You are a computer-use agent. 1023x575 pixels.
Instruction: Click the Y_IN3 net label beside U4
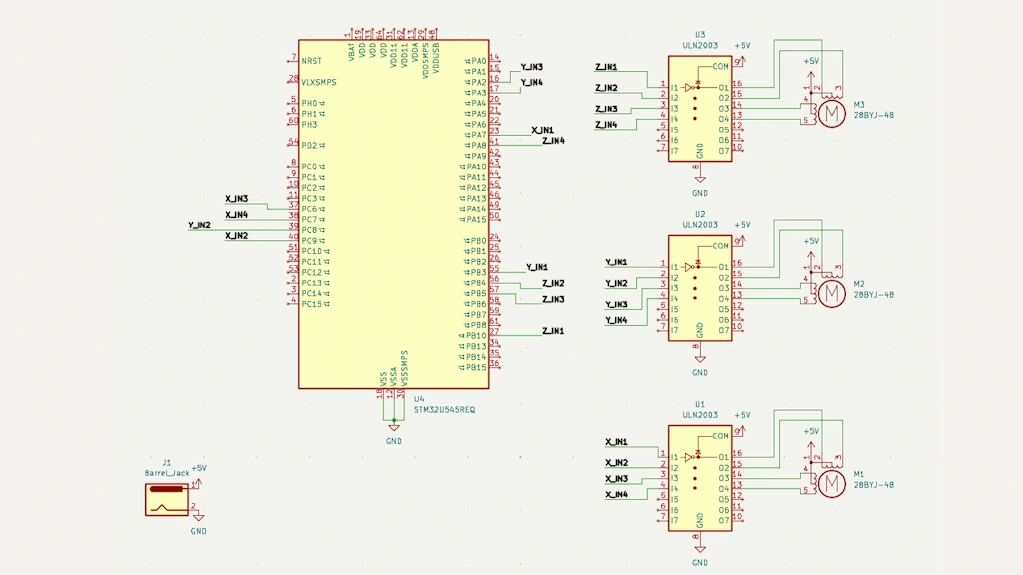[532, 67]
